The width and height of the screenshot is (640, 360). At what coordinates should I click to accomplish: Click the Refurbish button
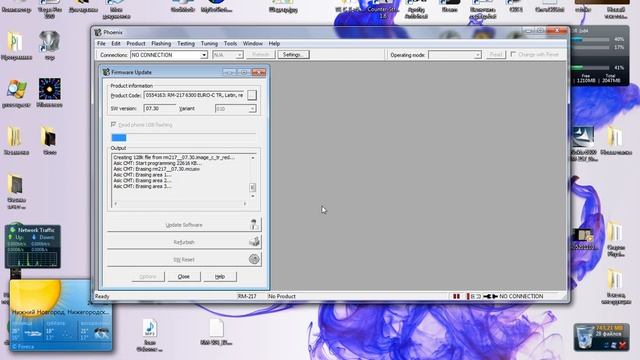(184, 242)
